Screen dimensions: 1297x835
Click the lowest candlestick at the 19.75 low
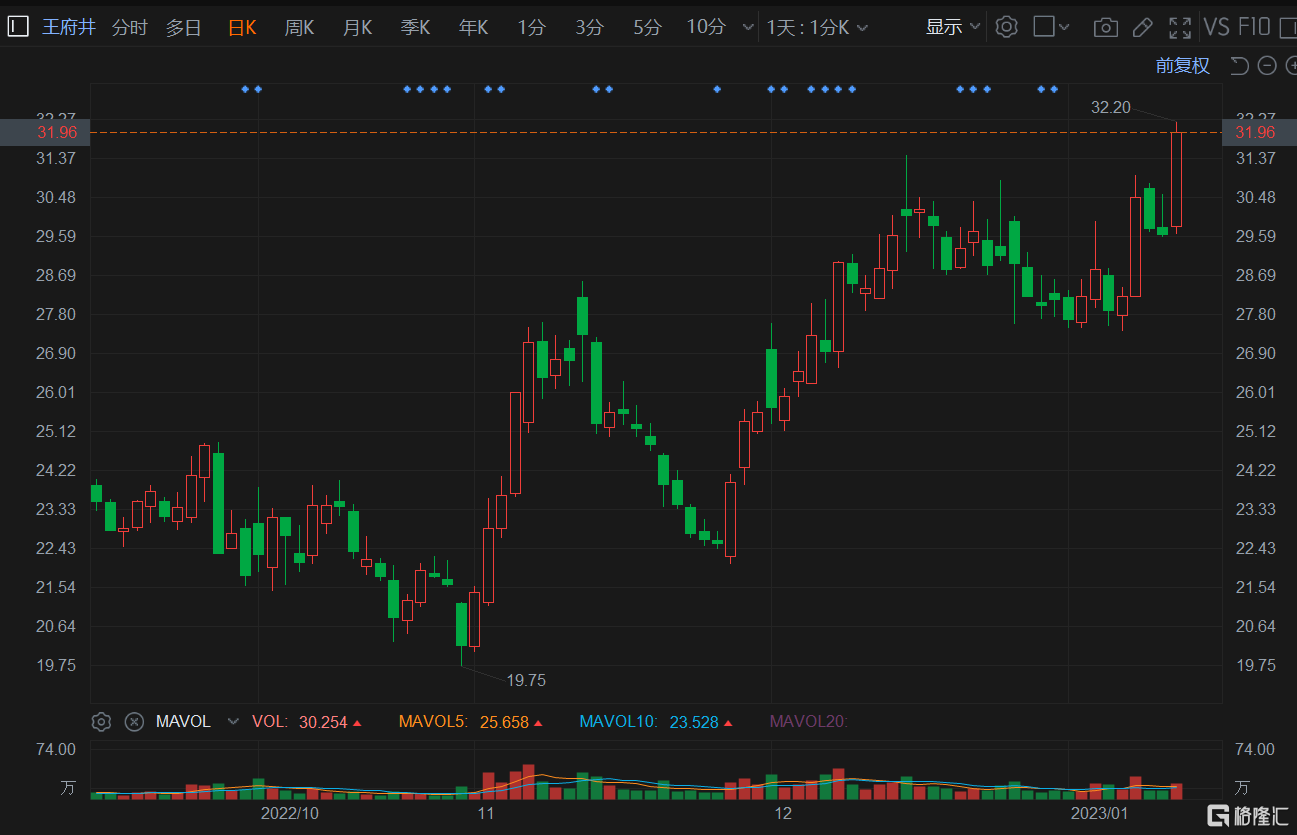pyautogui.click(x=461, y=625)
